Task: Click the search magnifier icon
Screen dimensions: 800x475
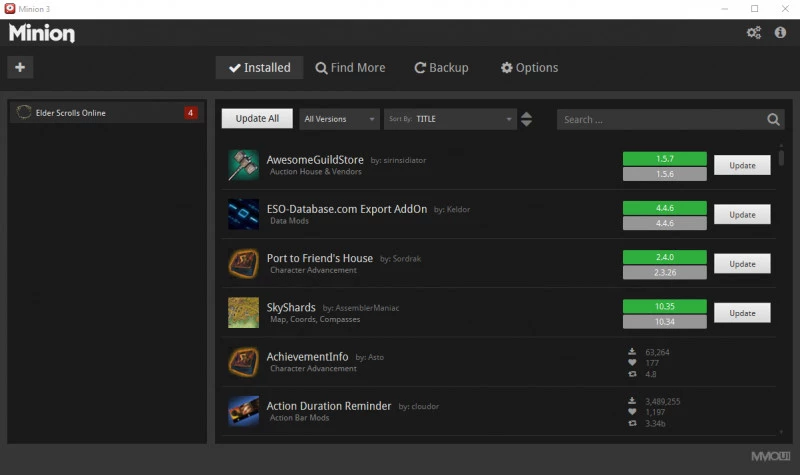Action: click(x=773, y=119)
